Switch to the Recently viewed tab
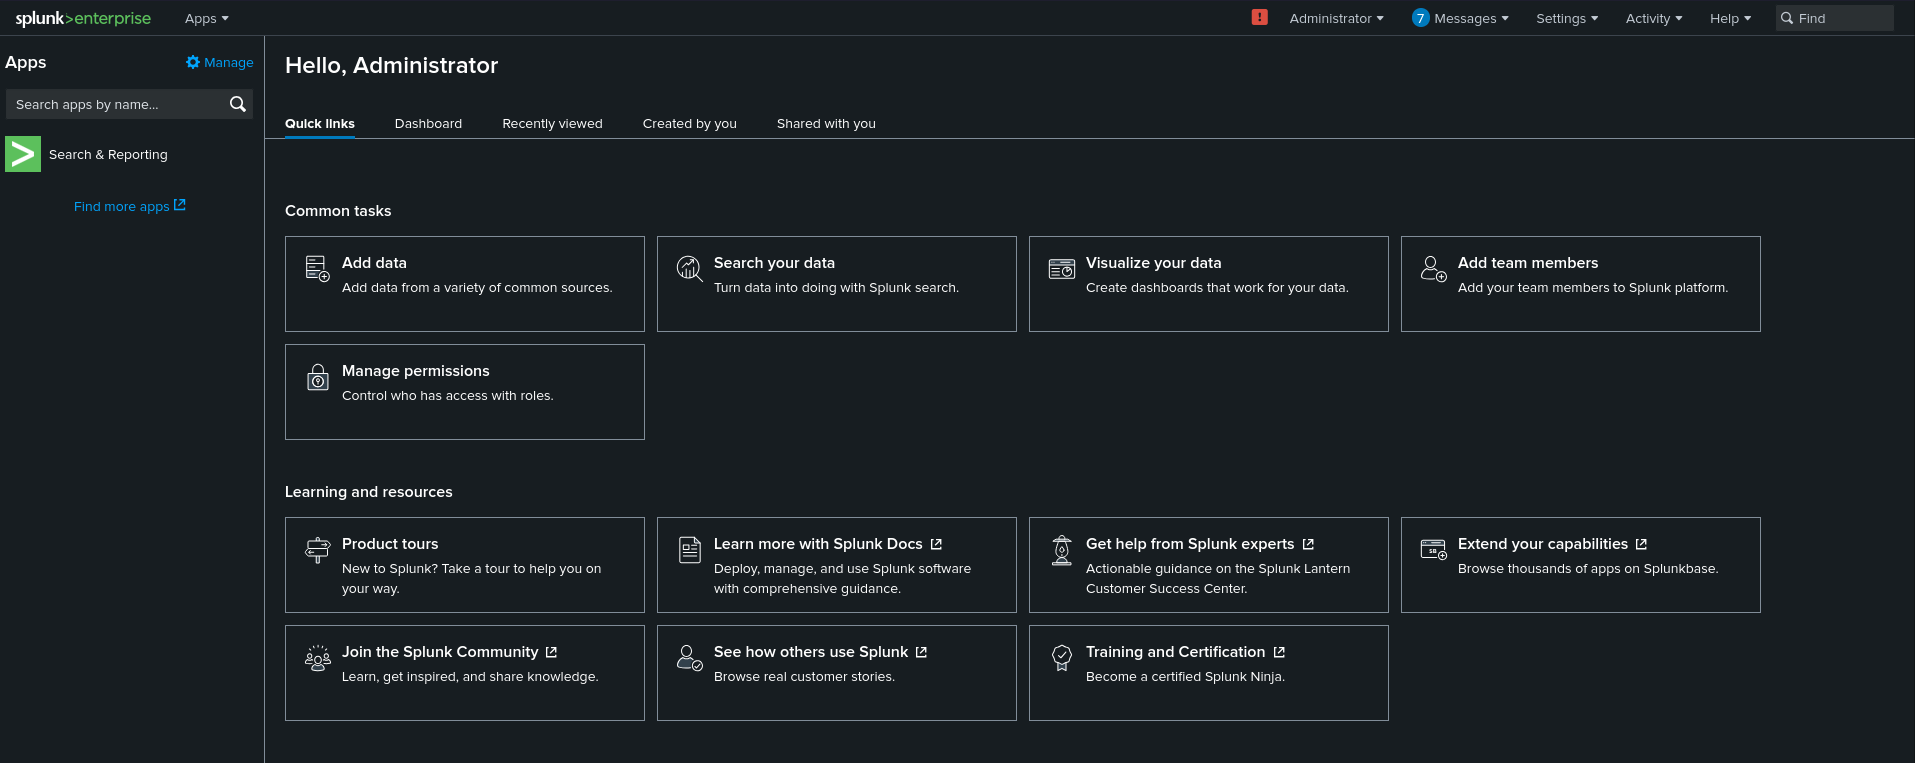 pyautogui.click(x=552, y=123)
